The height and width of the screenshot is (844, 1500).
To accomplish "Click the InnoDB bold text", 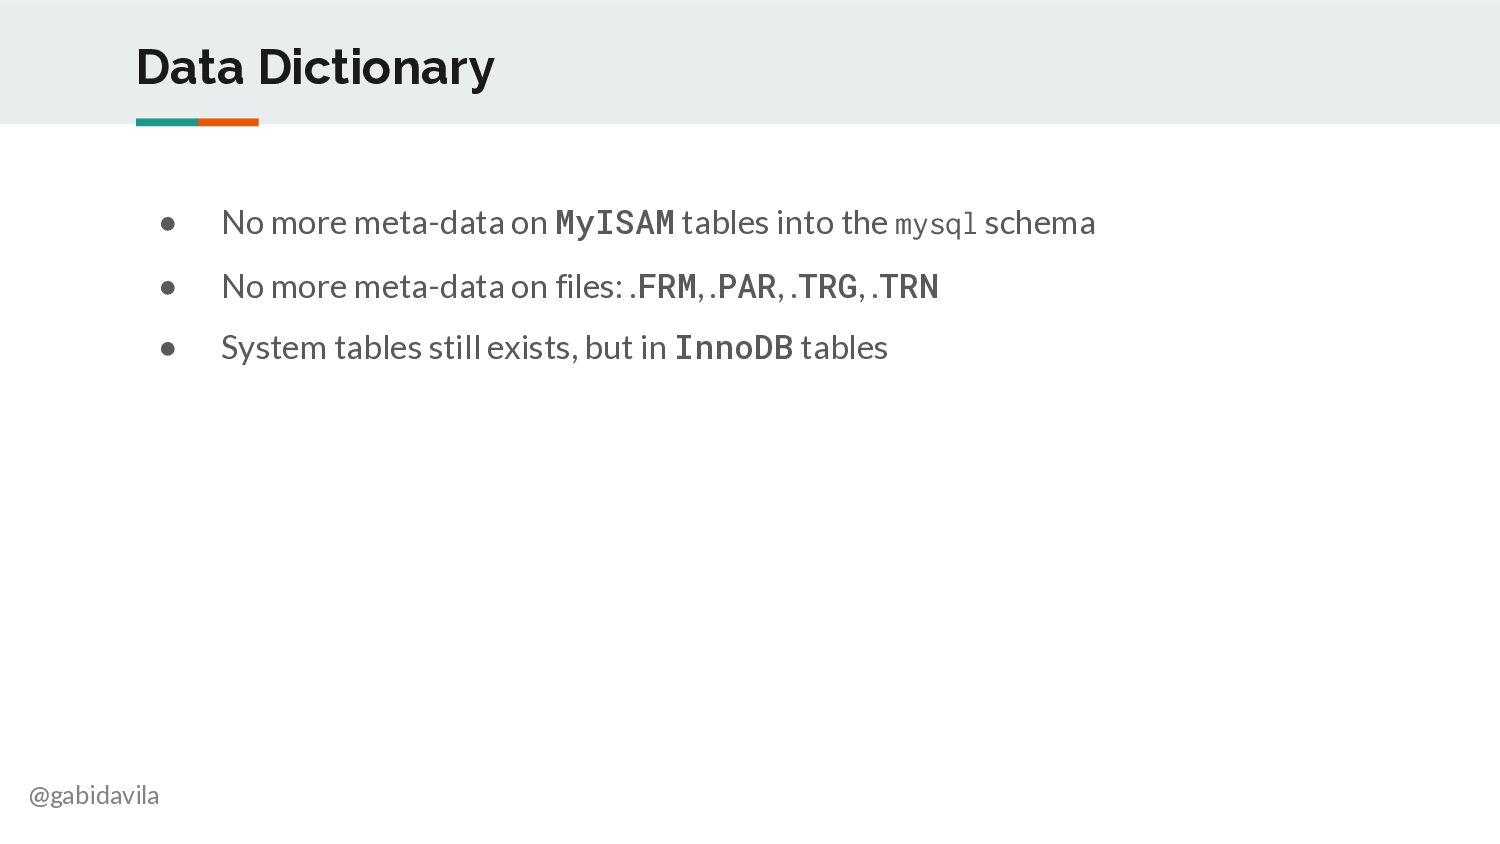I will pyautogui.click(x=734, y=348).
